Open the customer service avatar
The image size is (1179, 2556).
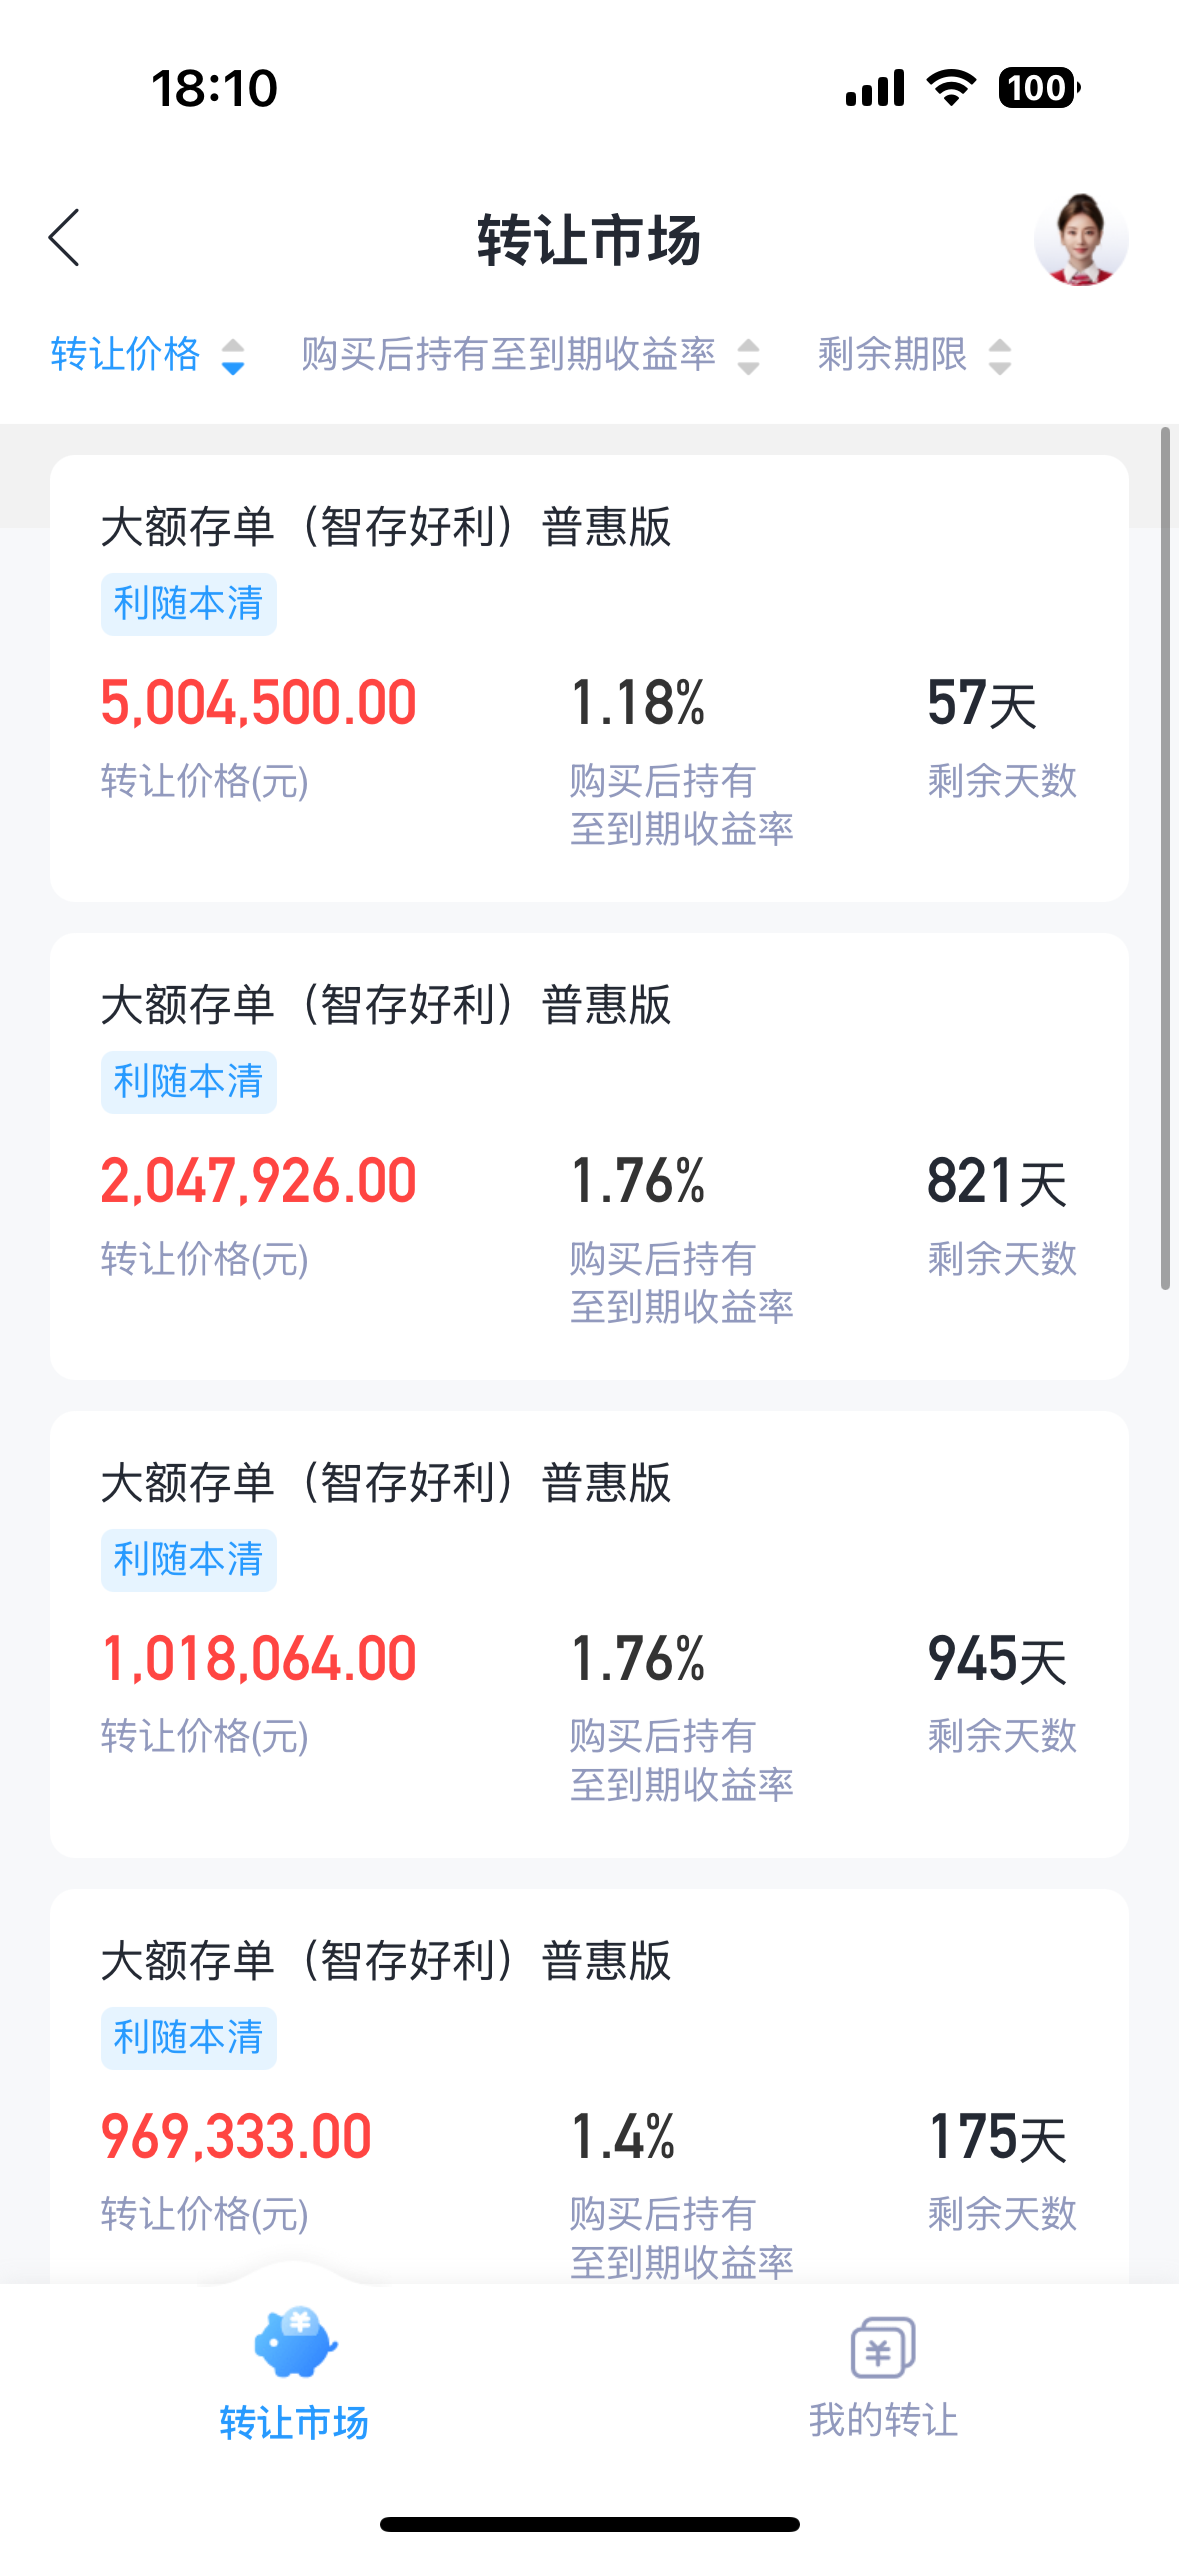pos(1080,240)
